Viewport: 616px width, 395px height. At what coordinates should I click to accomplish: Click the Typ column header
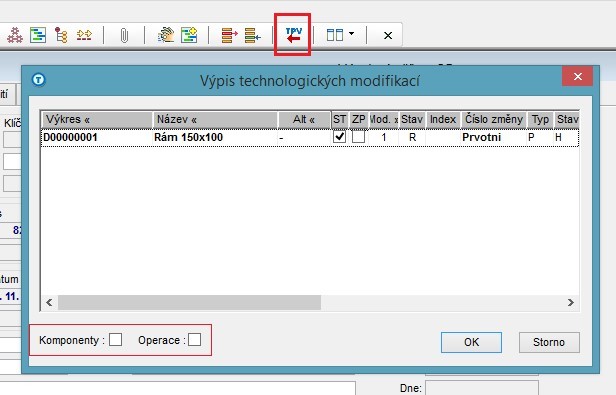(x=540, y=119)
